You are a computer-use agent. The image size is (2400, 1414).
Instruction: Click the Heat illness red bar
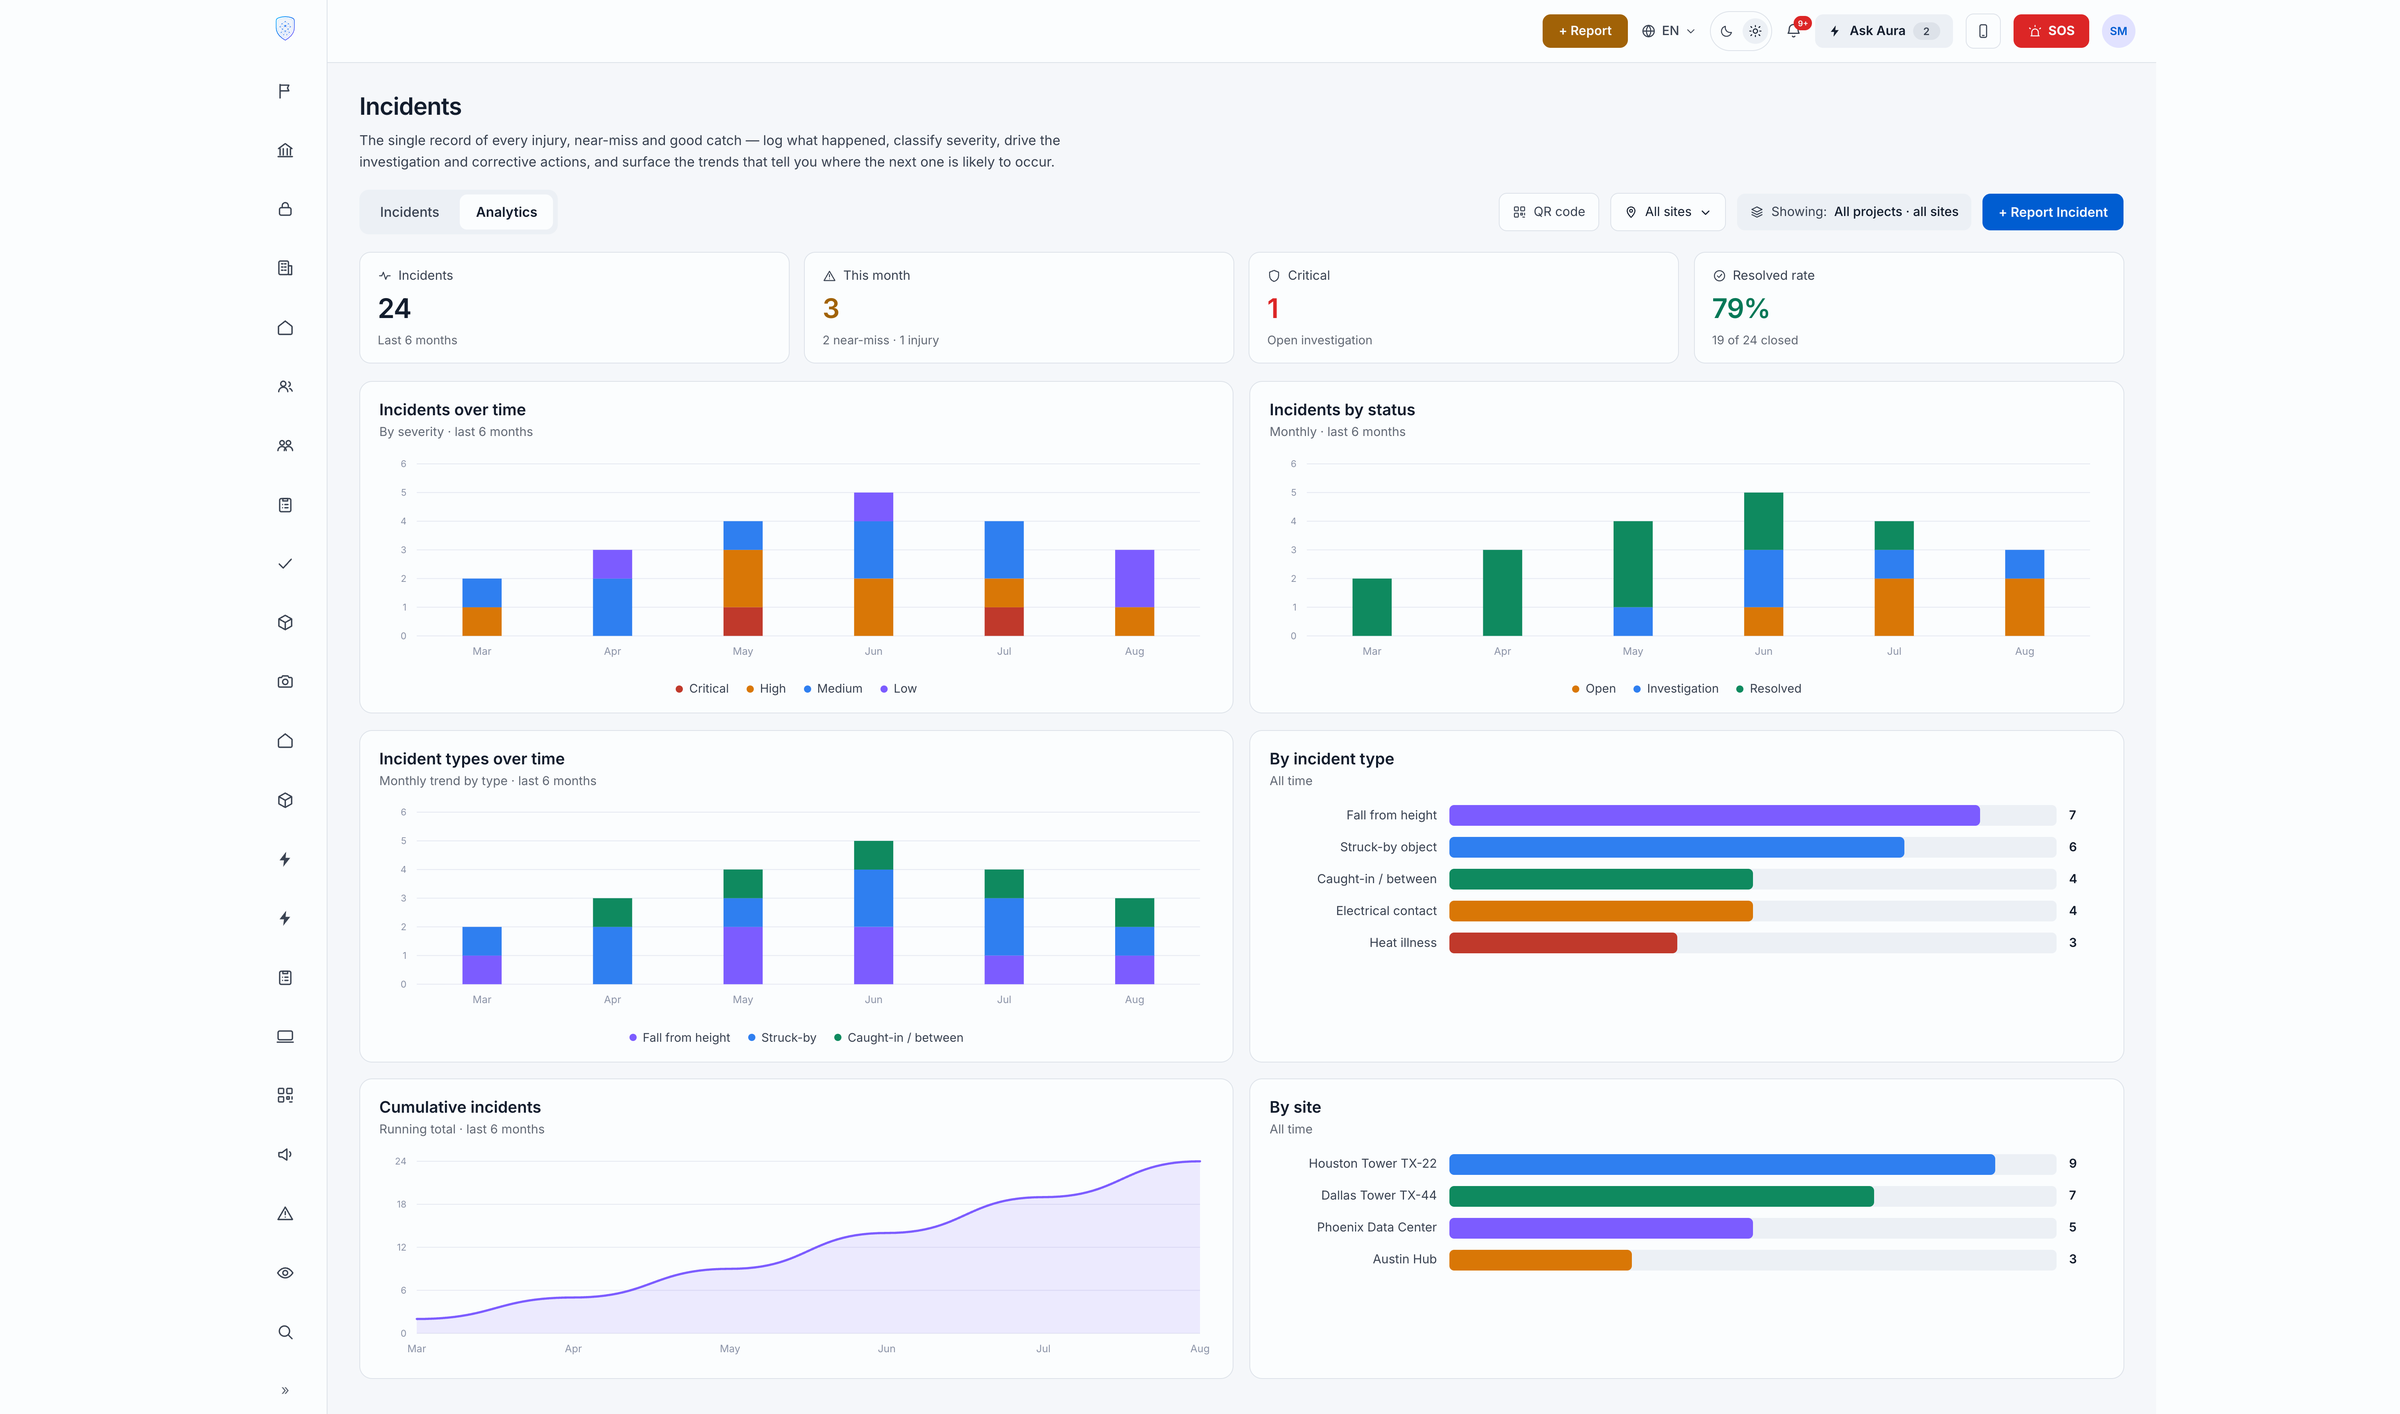1563,943
